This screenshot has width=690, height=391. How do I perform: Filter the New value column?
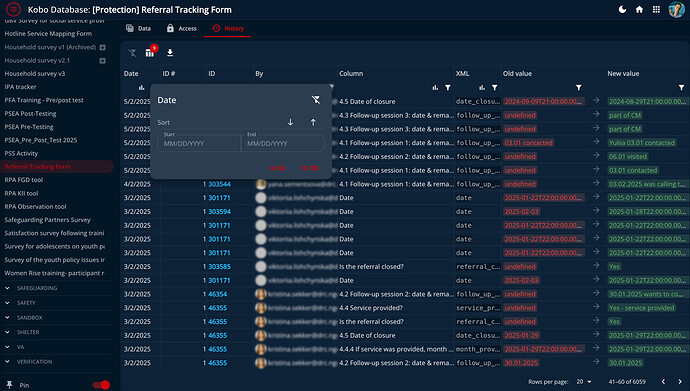click(x=681, y=88)
